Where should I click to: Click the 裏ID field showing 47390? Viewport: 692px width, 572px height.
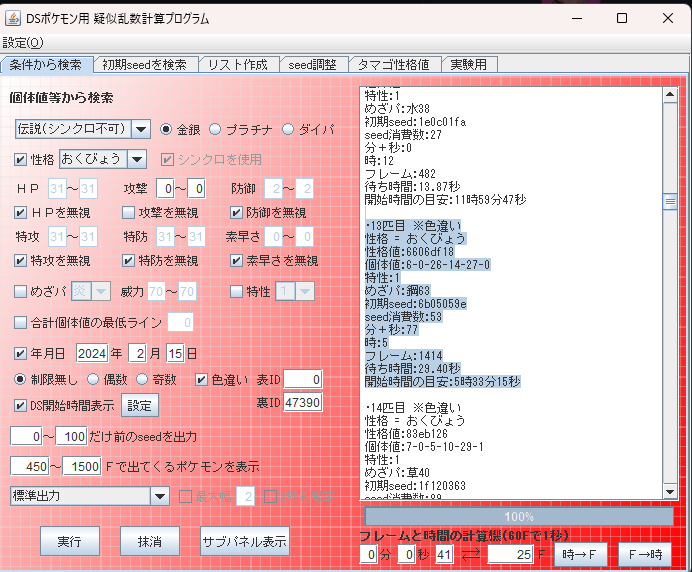coord(303,402)
